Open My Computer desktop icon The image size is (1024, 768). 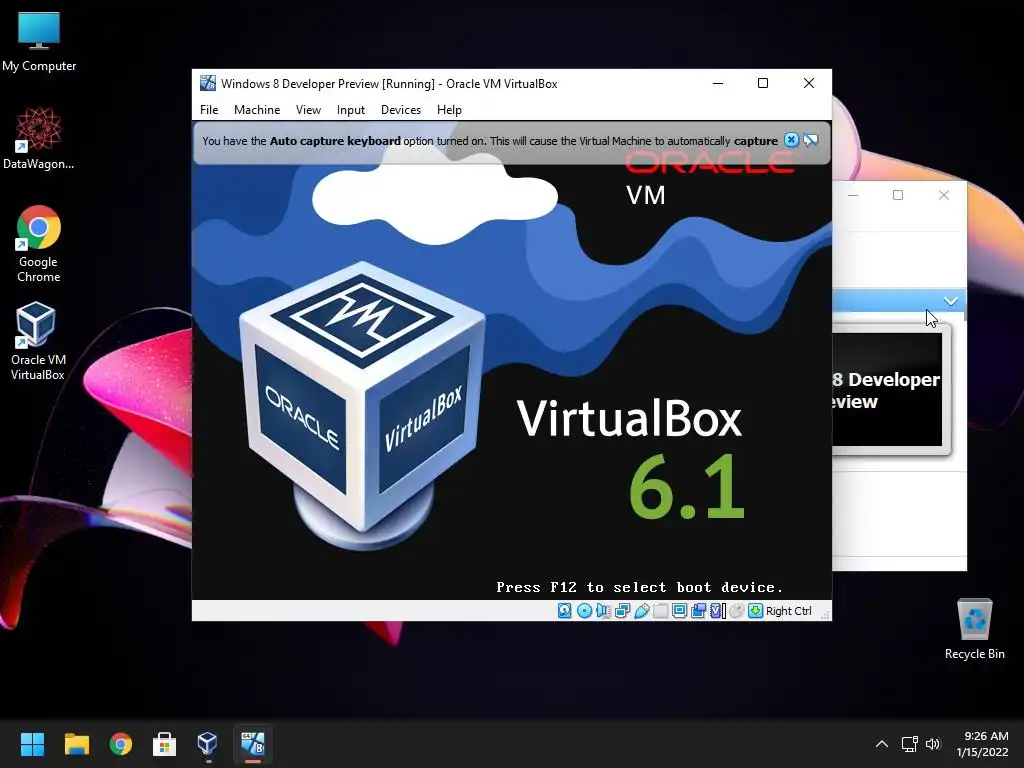[39, 42]
